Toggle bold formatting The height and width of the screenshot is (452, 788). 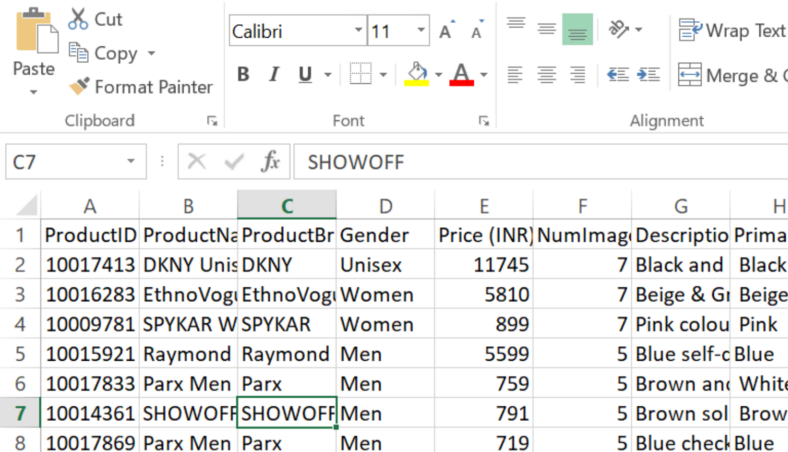[x=243, y=74]
